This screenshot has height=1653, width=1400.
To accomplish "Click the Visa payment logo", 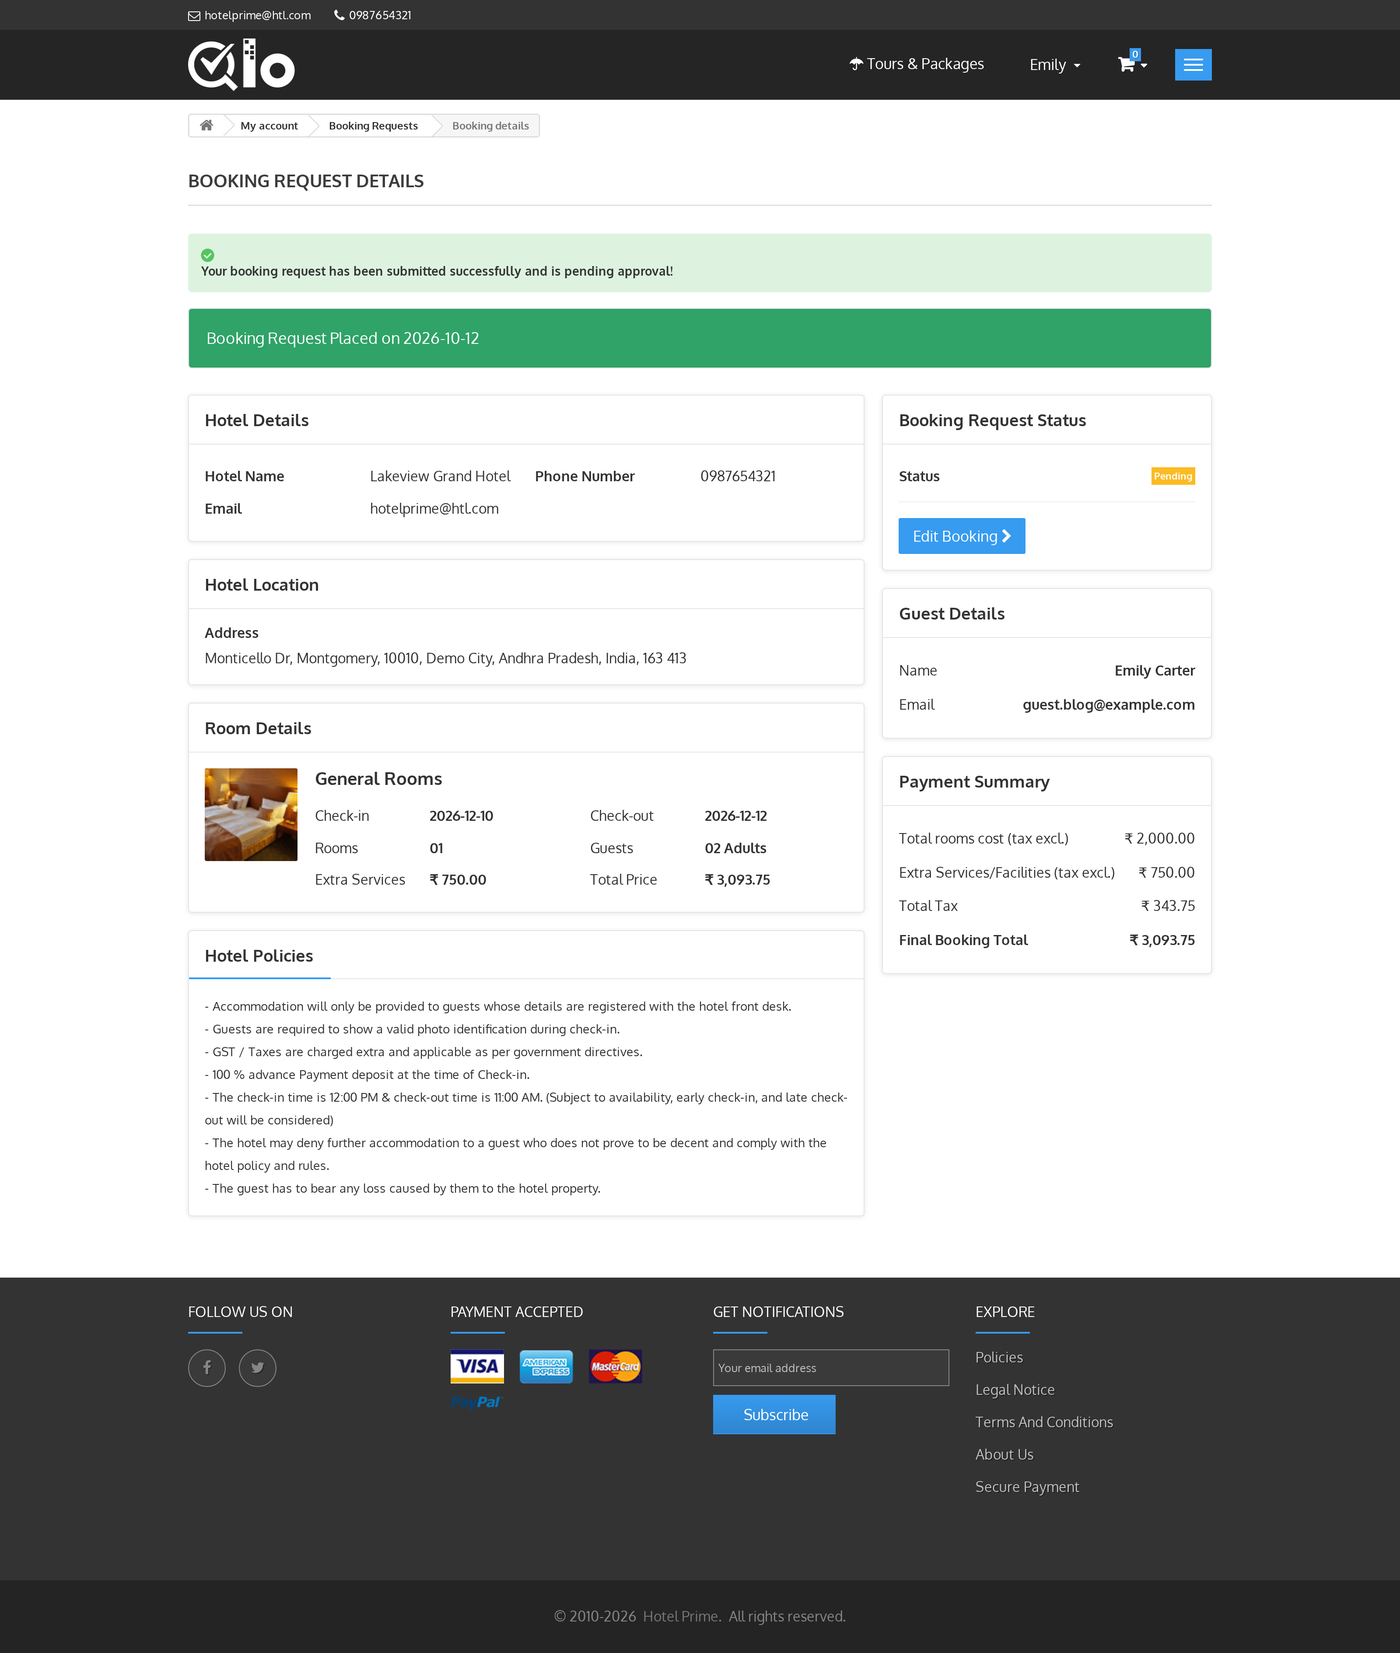I will (477, 1367).
